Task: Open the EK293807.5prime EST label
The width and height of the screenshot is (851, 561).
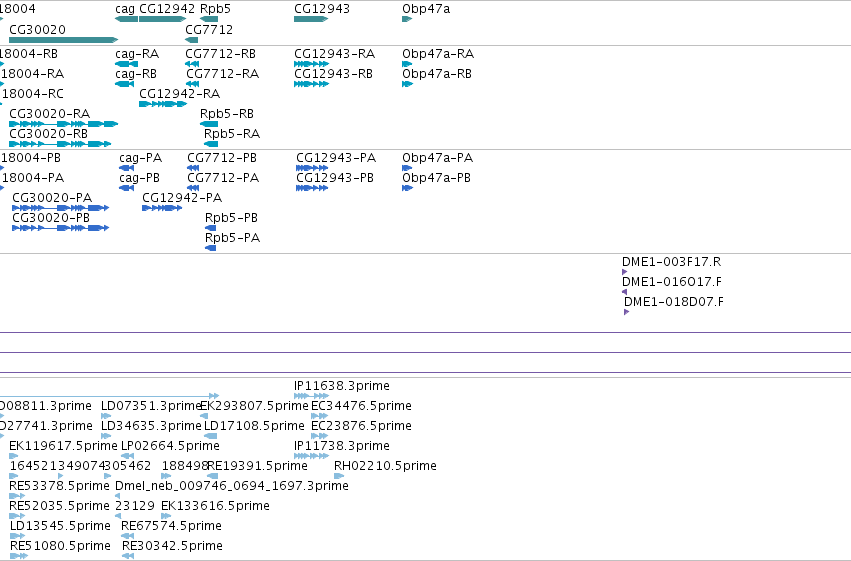Action: pos(255,406)
